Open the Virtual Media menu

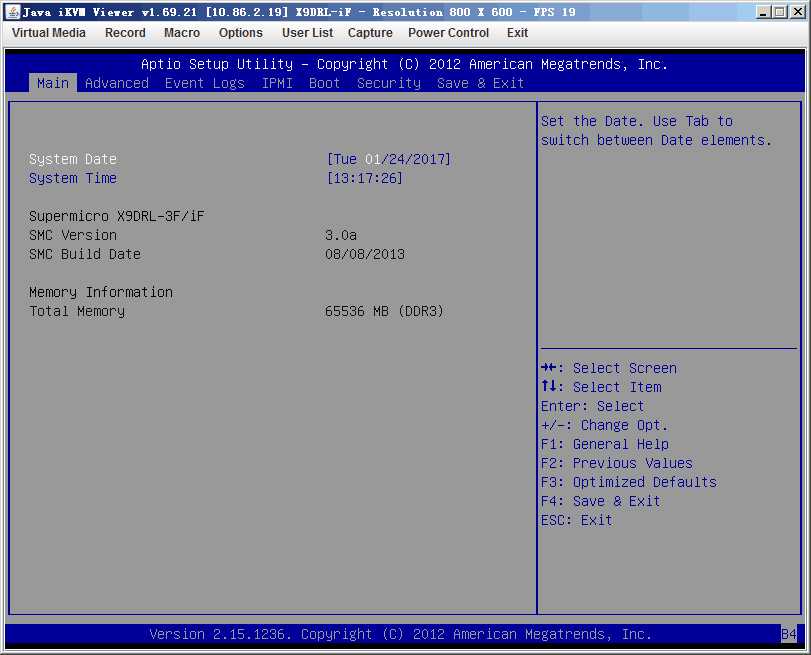(x=49, y=33)
